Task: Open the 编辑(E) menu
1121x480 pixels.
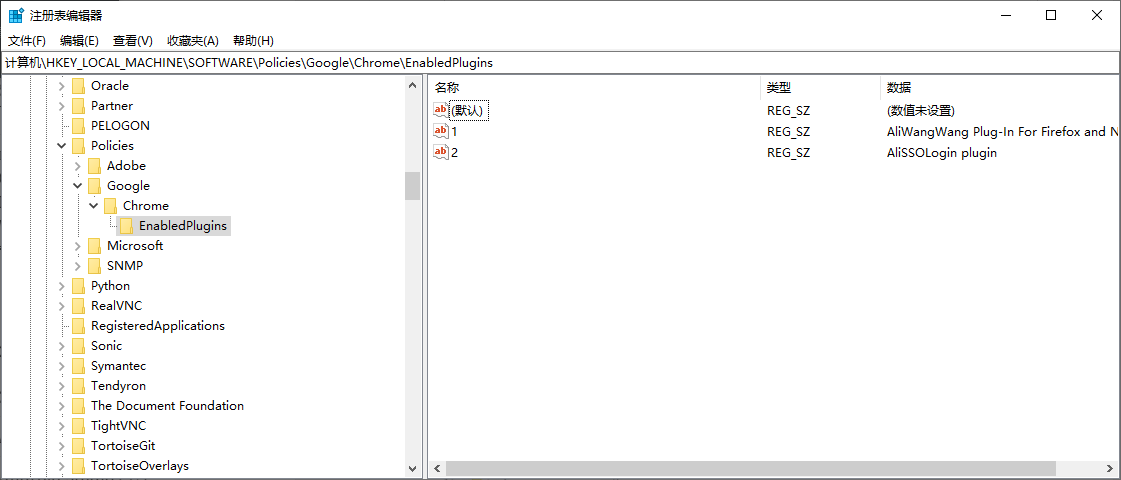Action: click(x=79, y=41)
